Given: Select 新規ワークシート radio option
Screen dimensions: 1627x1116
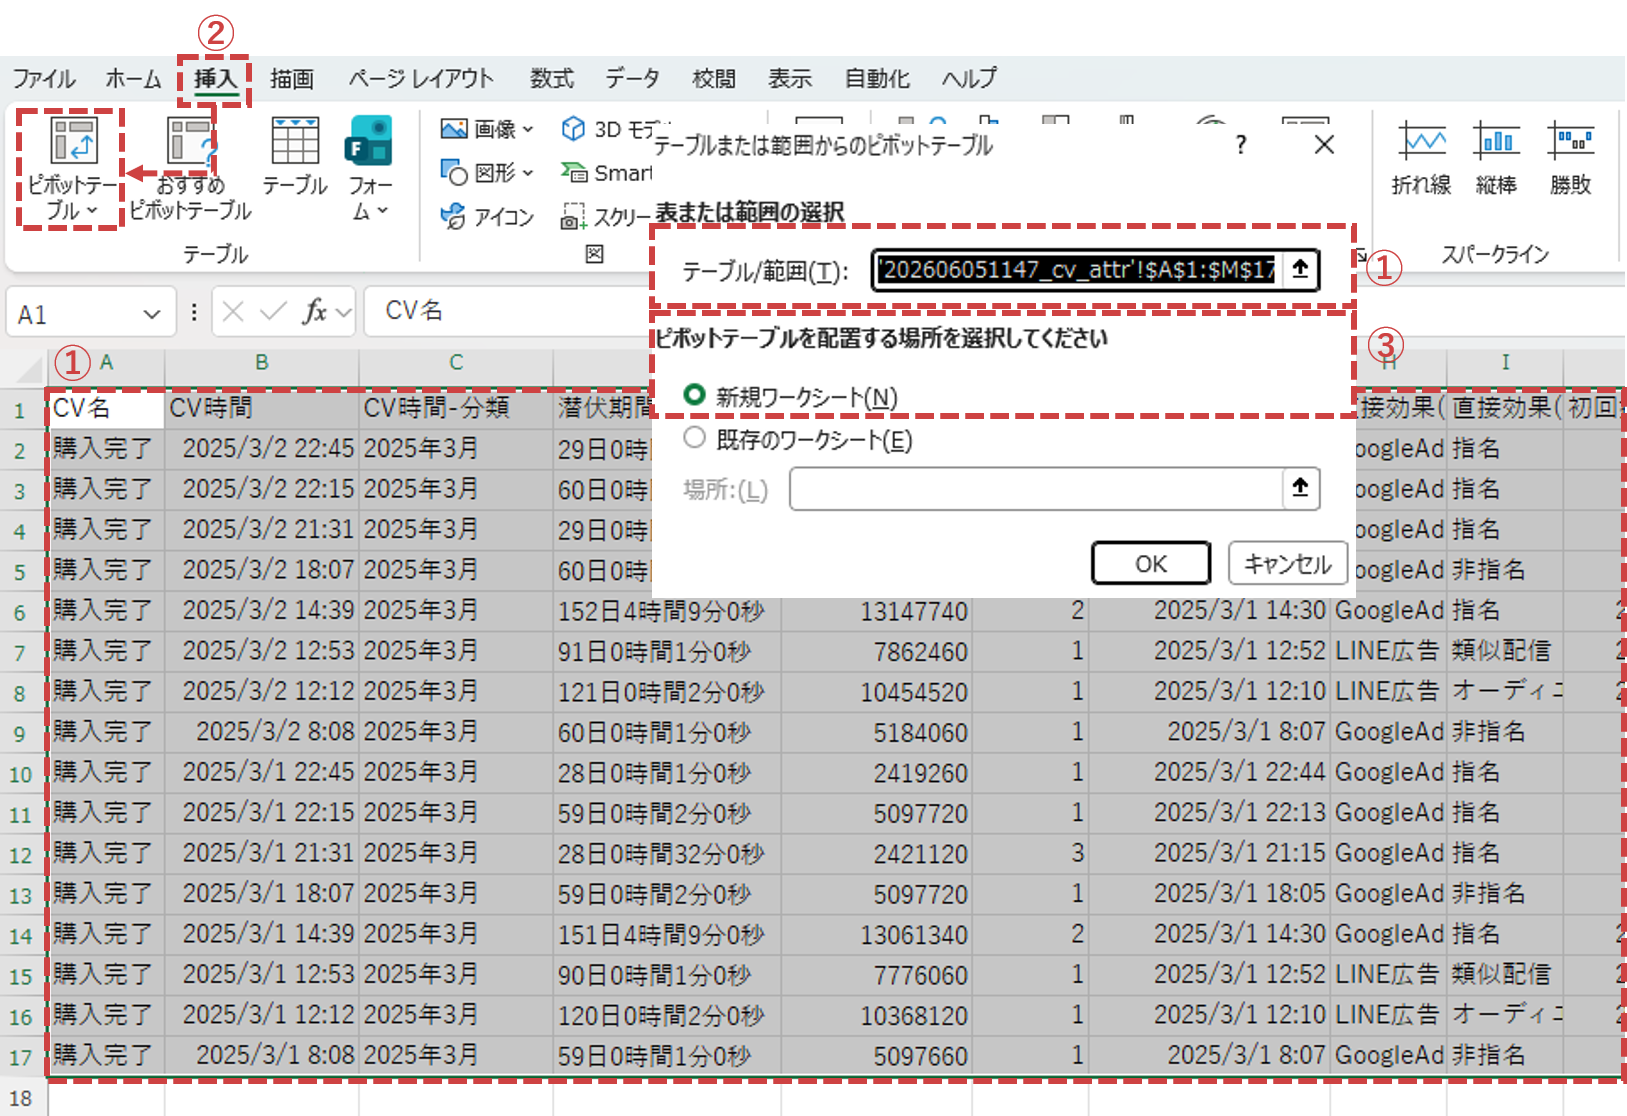Looking at the screenshot, I should point(694,396).
